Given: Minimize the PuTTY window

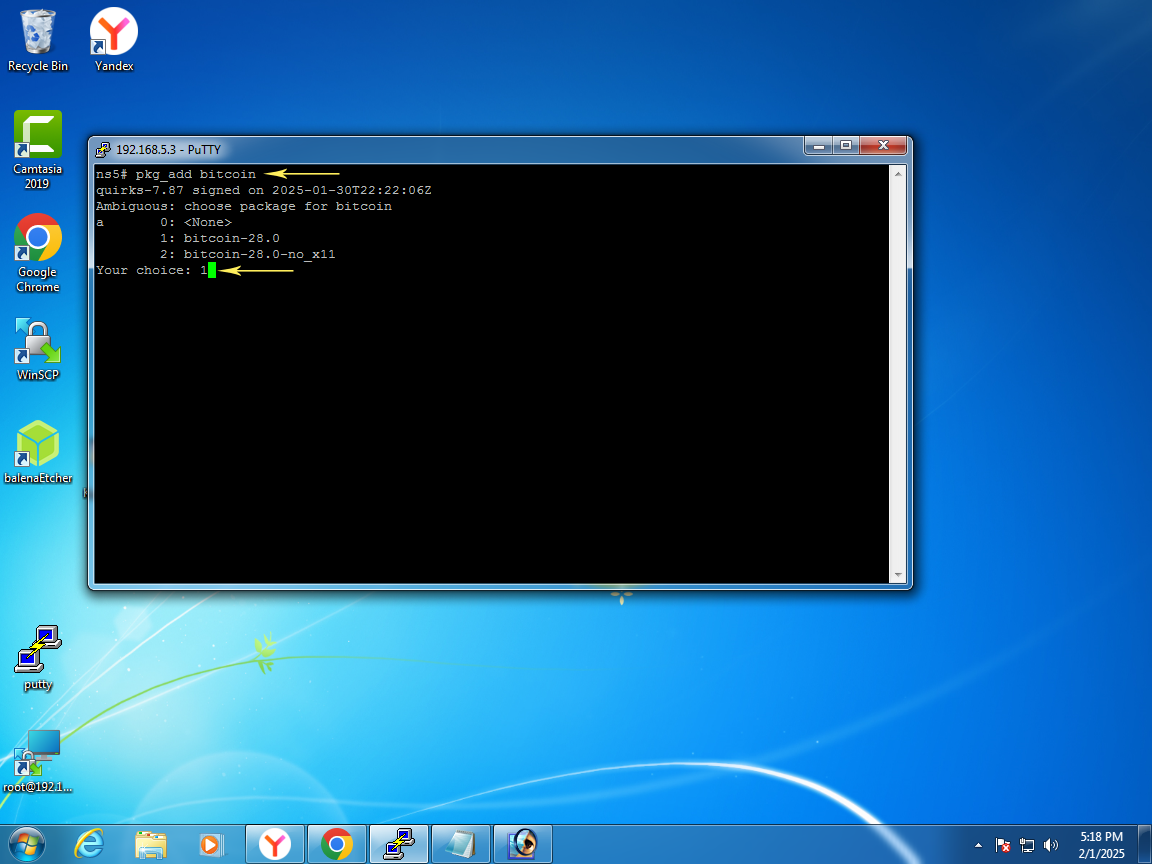Looking at the screenshot, I should [x=818, y=145].
